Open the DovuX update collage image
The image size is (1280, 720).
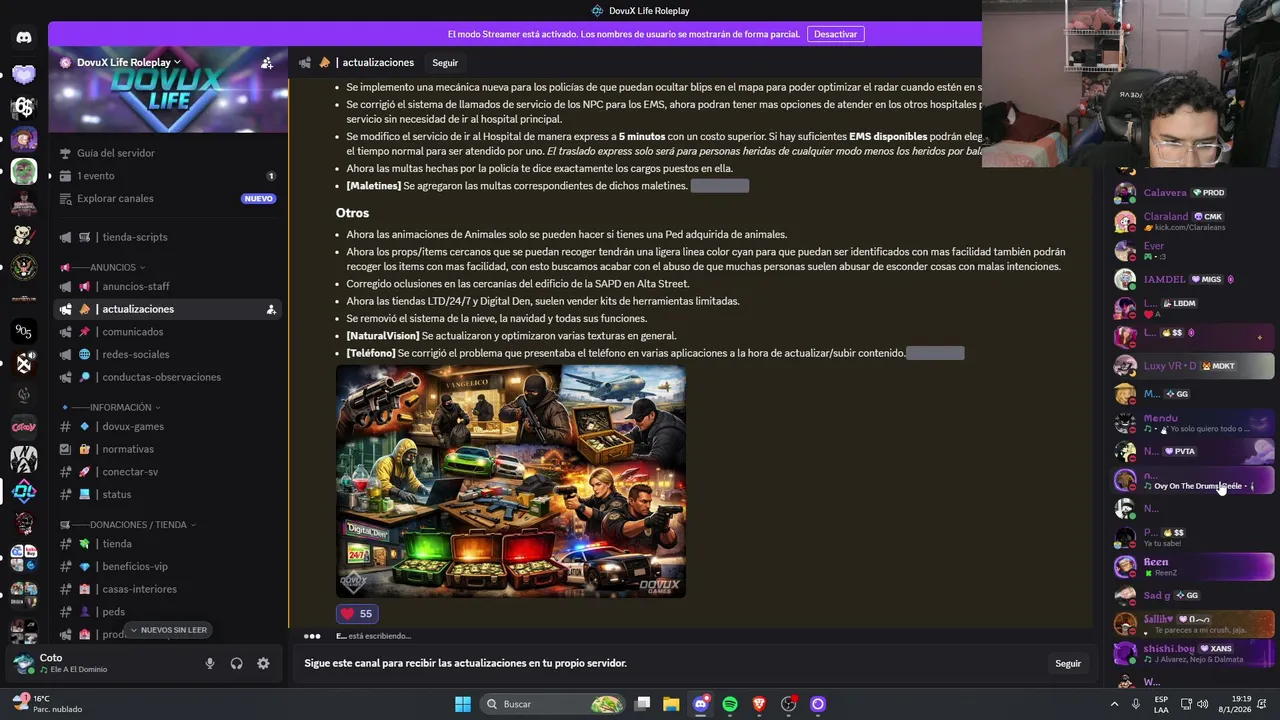coord(511,481)
